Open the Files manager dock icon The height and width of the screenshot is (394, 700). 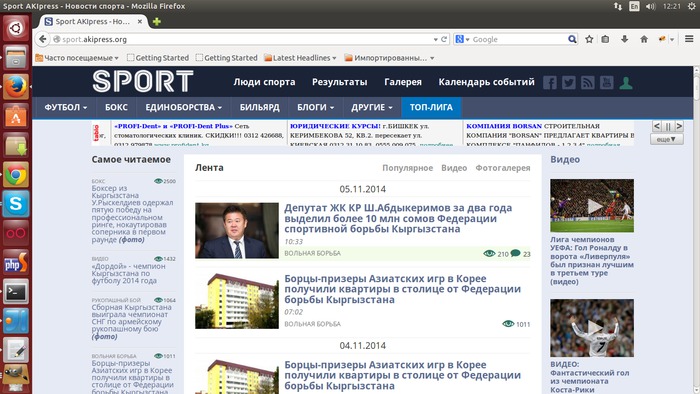[16, 57]
